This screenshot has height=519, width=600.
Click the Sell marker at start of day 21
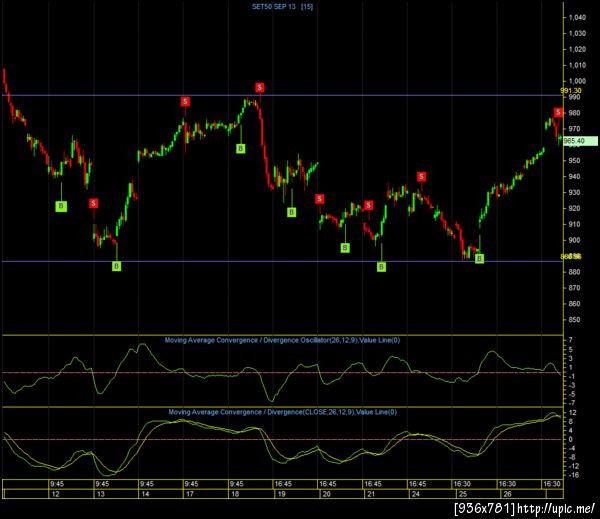point(368,205)
